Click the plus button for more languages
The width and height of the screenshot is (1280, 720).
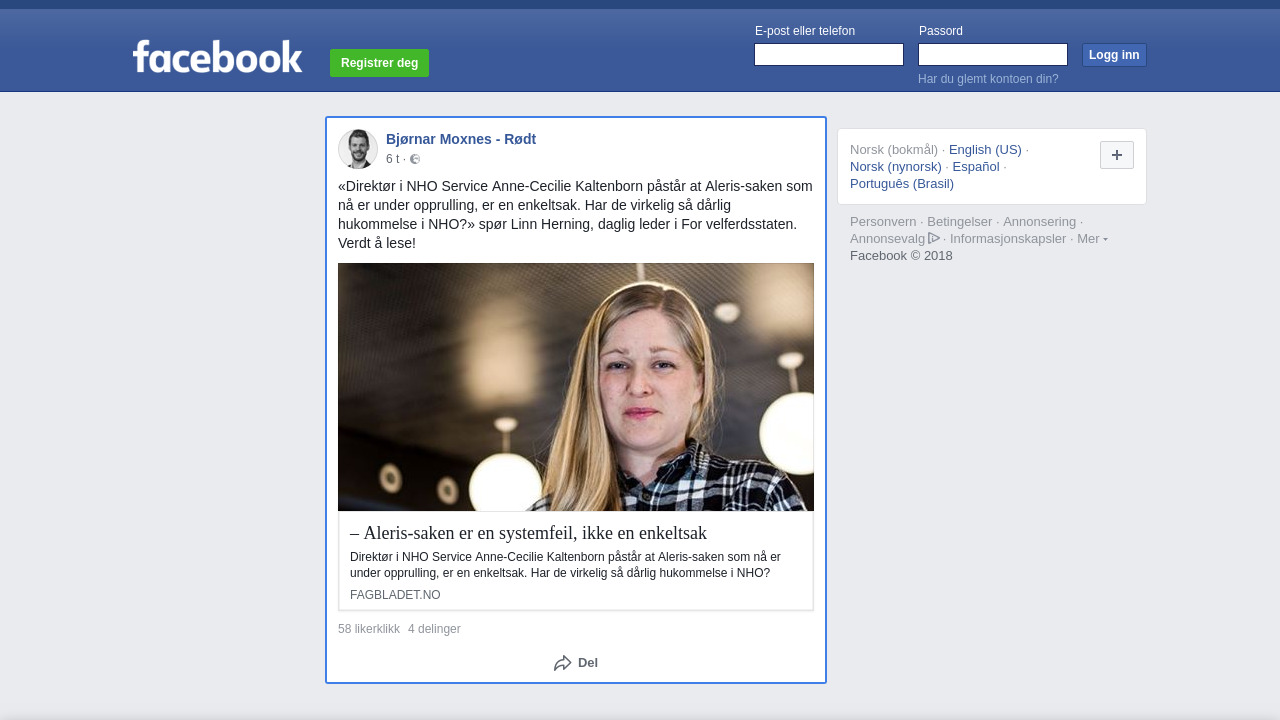point(1117,155)
